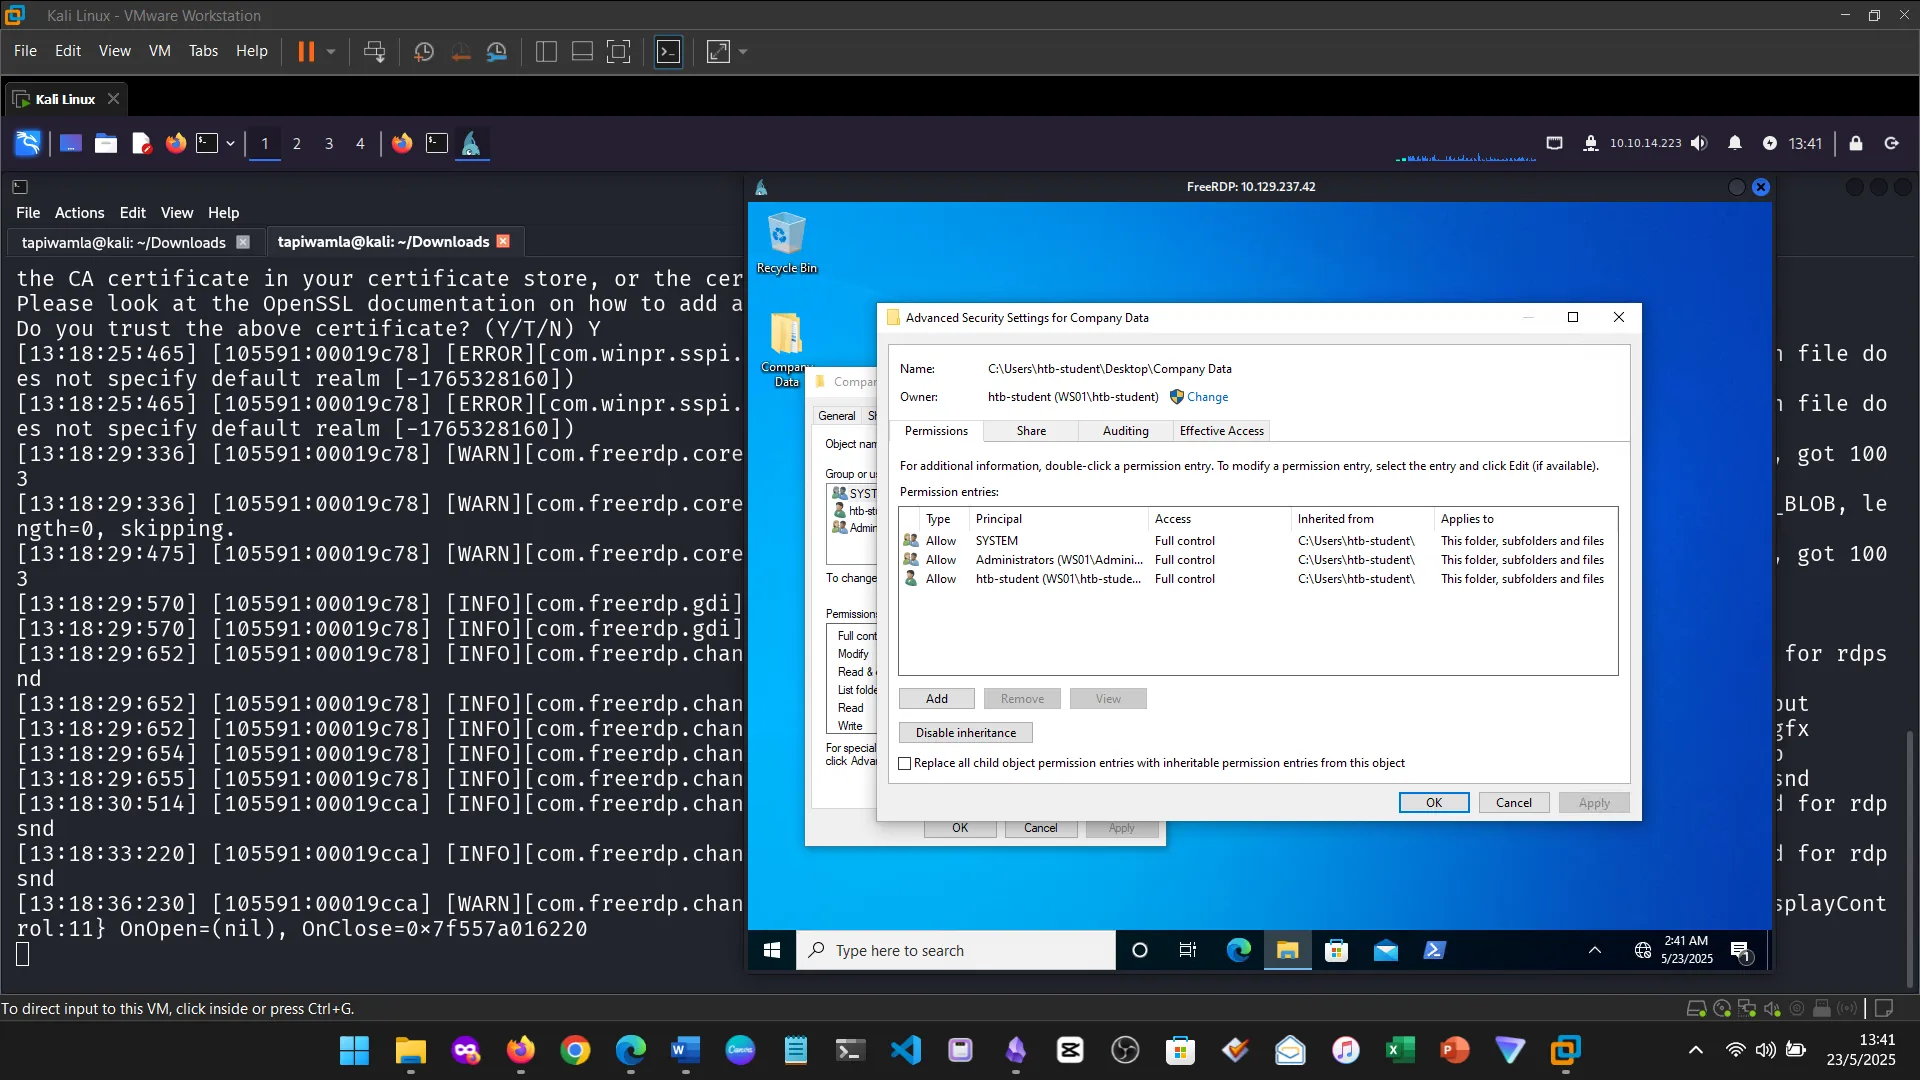This screenshot has height=1080, width=1920.
Task: Open the Auditing tab
Action: 1125,431
